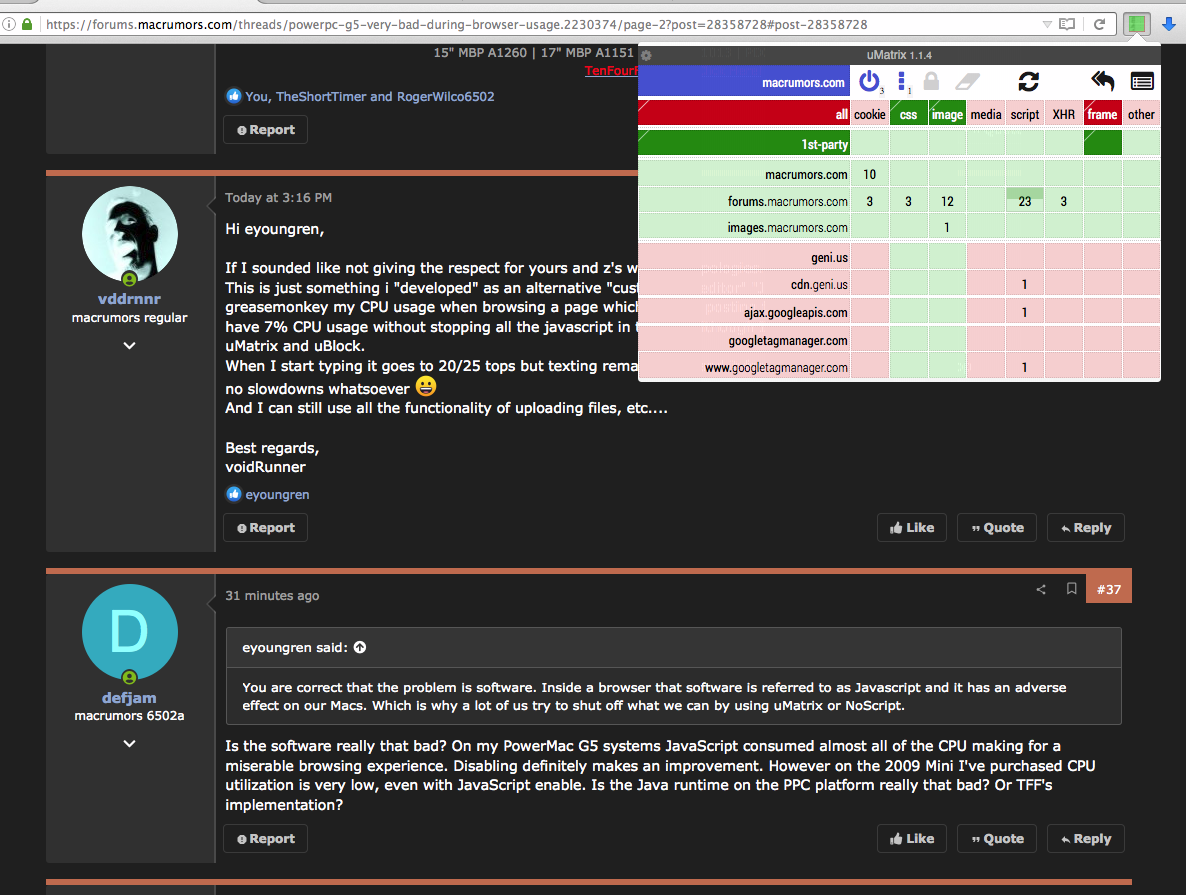
Task: Reply to defjam's post
Action: (1085, 838)
